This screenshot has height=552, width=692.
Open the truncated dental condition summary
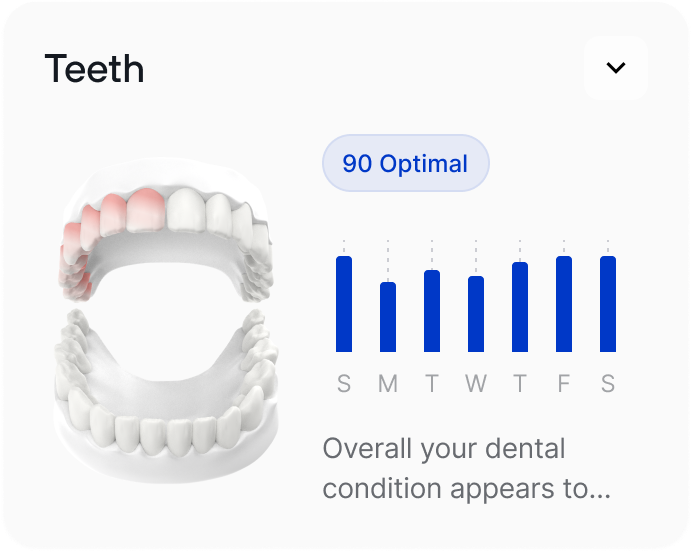[x=466, y=469]
